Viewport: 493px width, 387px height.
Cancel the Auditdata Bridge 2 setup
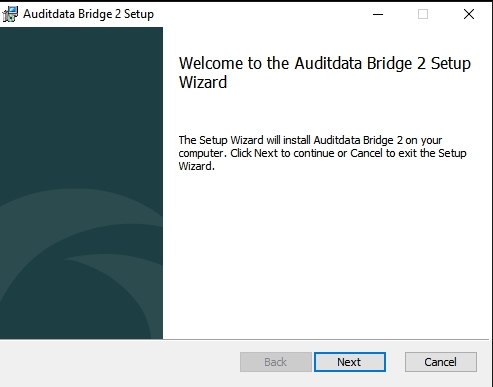(441, 362)
